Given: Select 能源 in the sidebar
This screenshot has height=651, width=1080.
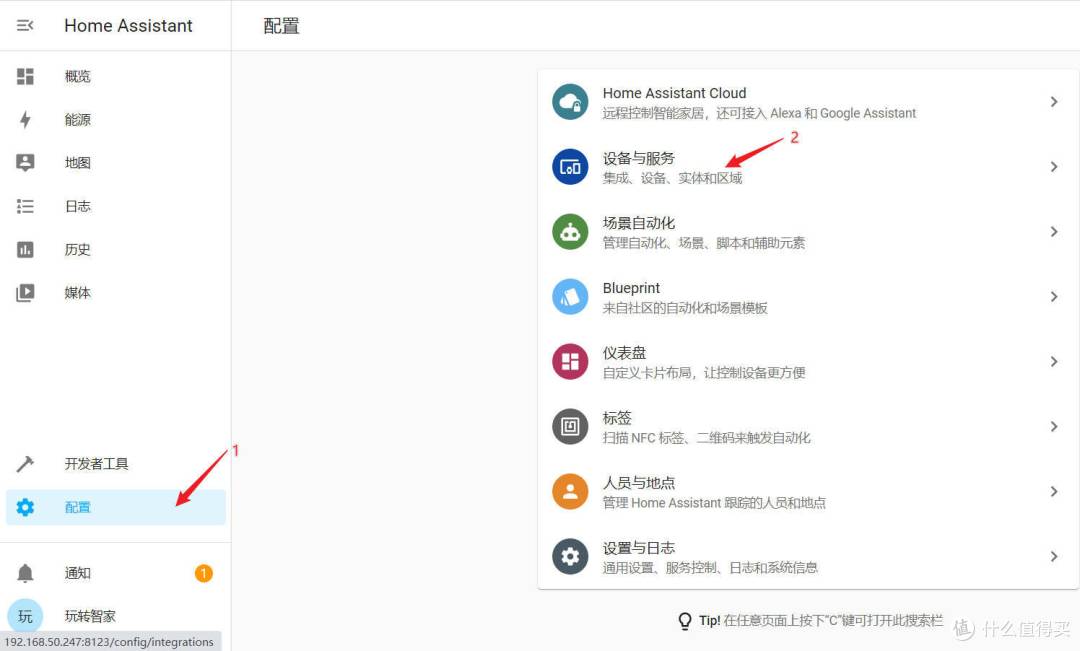Looking at the screenshot, I should point(116,120).
